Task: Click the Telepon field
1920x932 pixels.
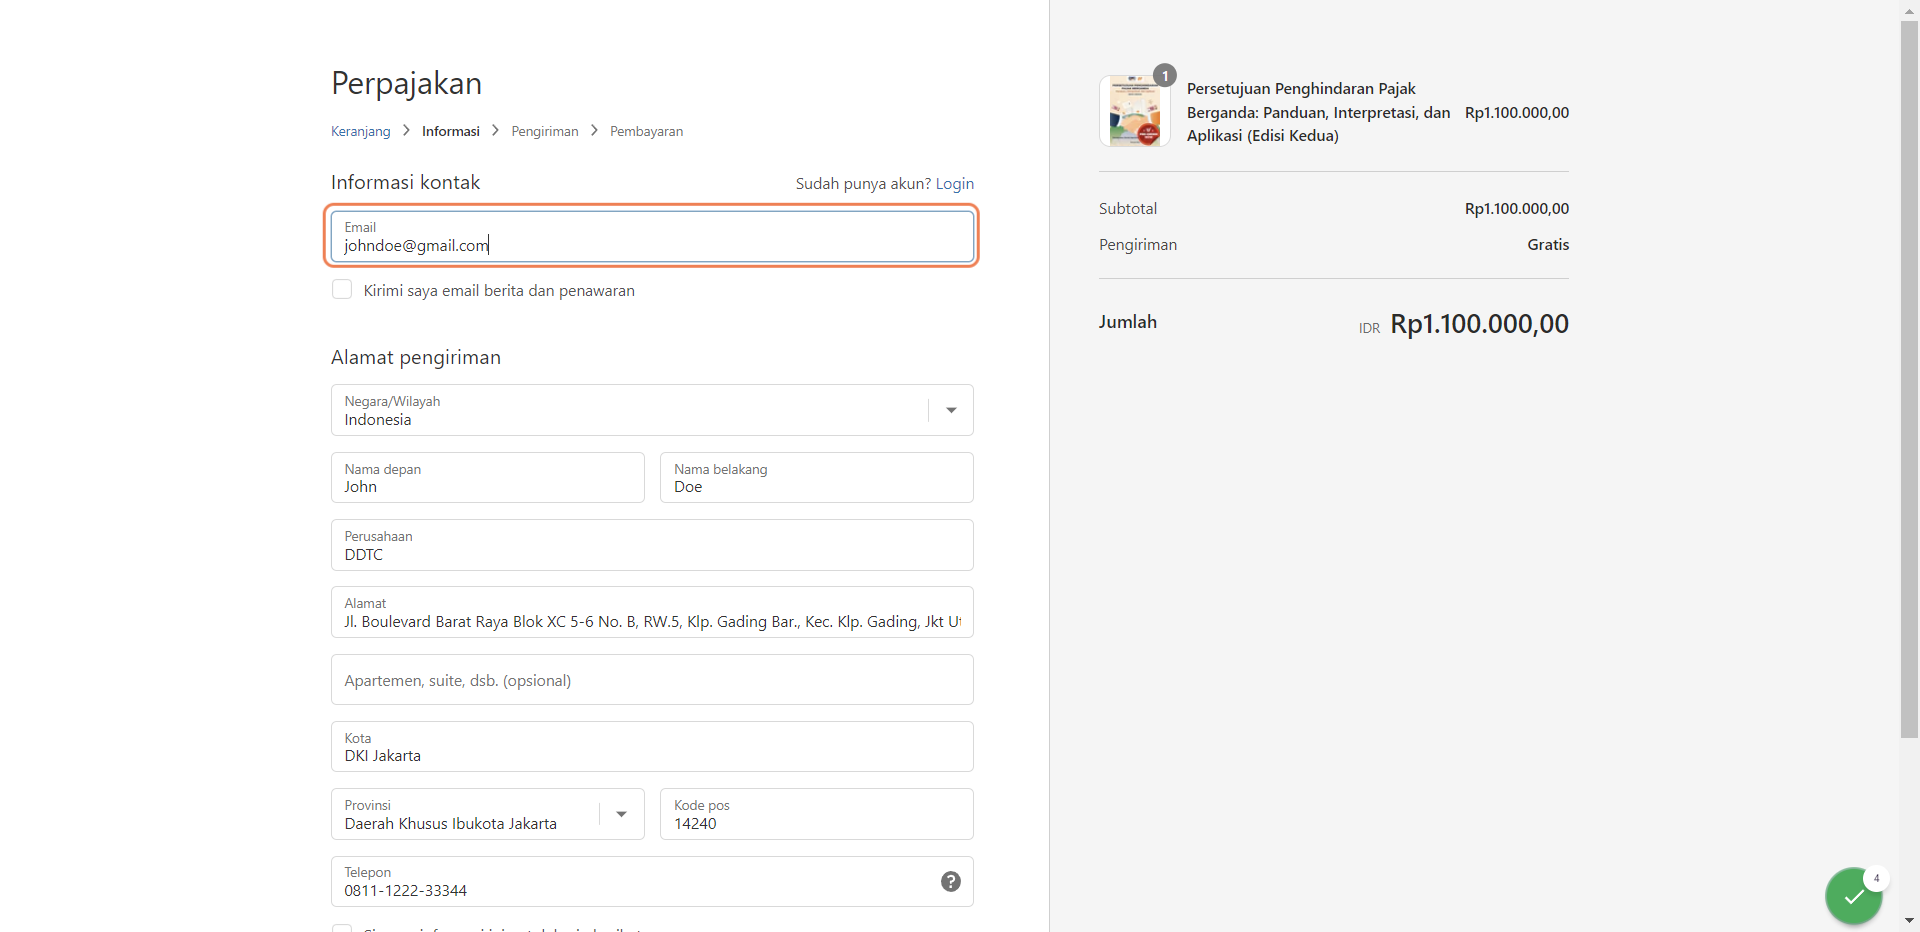Action: (x=652, y=882)
